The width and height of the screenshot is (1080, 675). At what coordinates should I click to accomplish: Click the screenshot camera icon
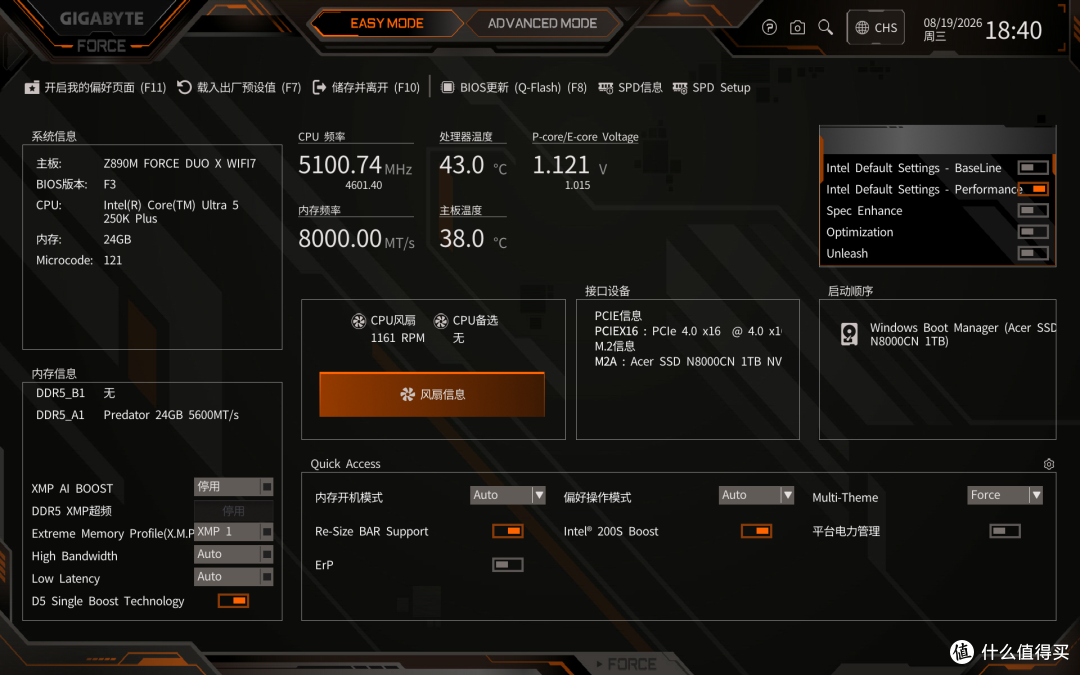click(797, 28)
